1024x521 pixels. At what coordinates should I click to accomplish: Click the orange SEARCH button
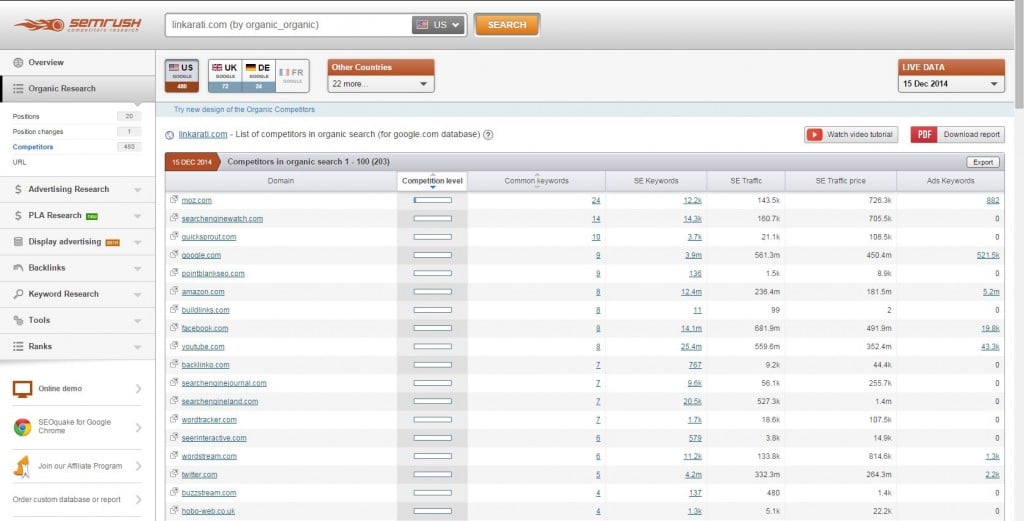507,25
